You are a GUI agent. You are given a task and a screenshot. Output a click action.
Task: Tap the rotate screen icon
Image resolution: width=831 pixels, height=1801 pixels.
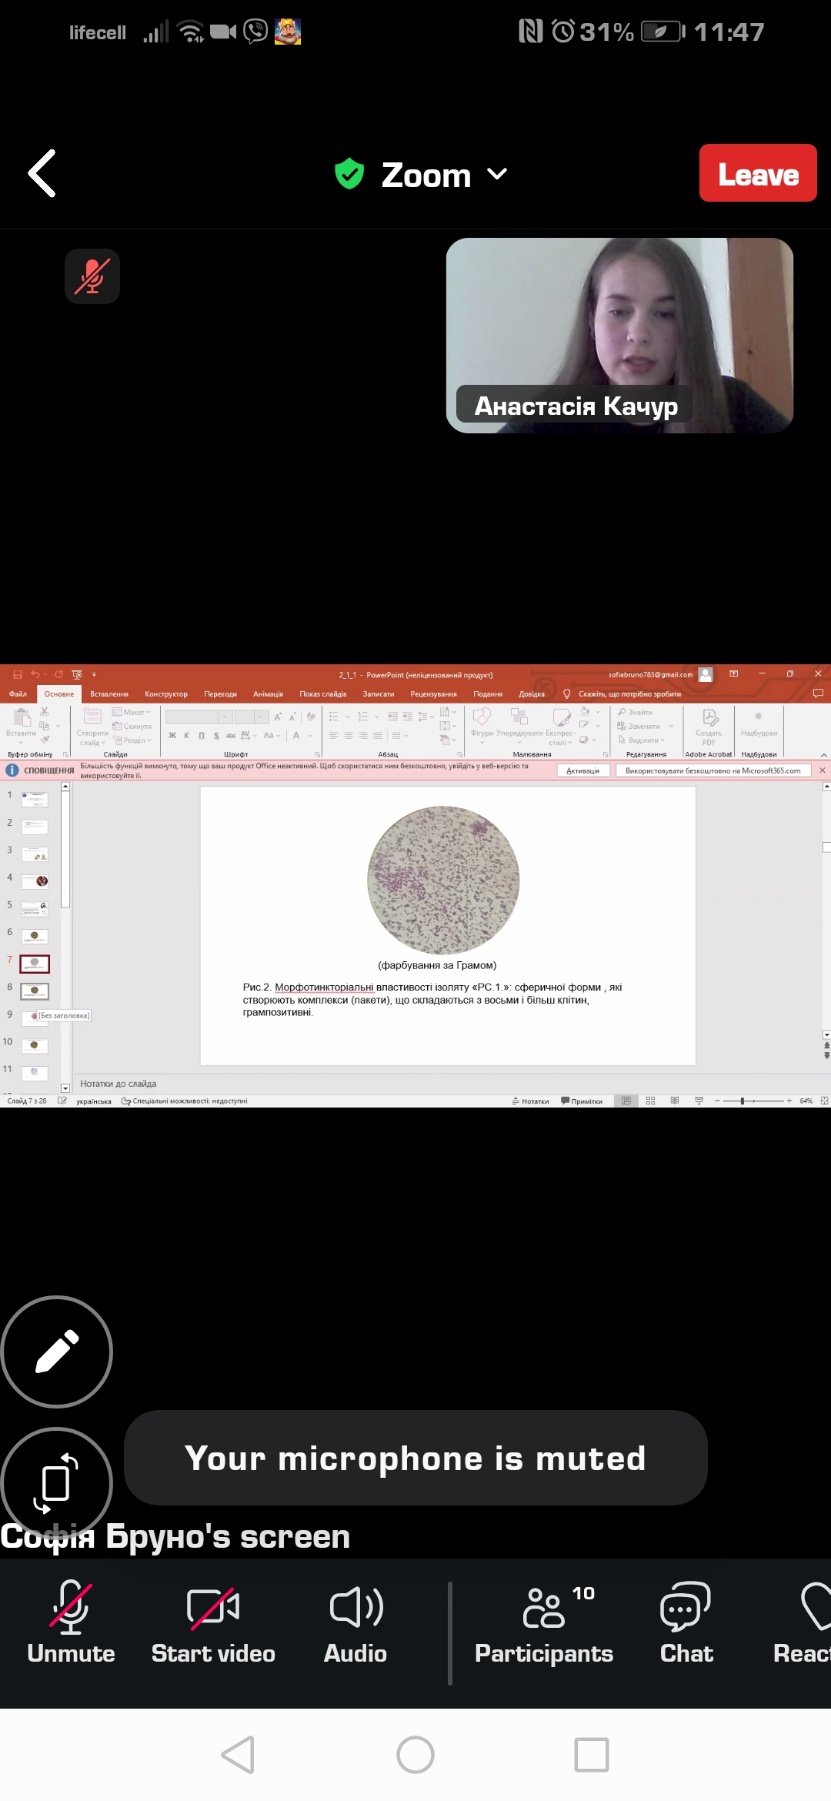[57, 1482]
